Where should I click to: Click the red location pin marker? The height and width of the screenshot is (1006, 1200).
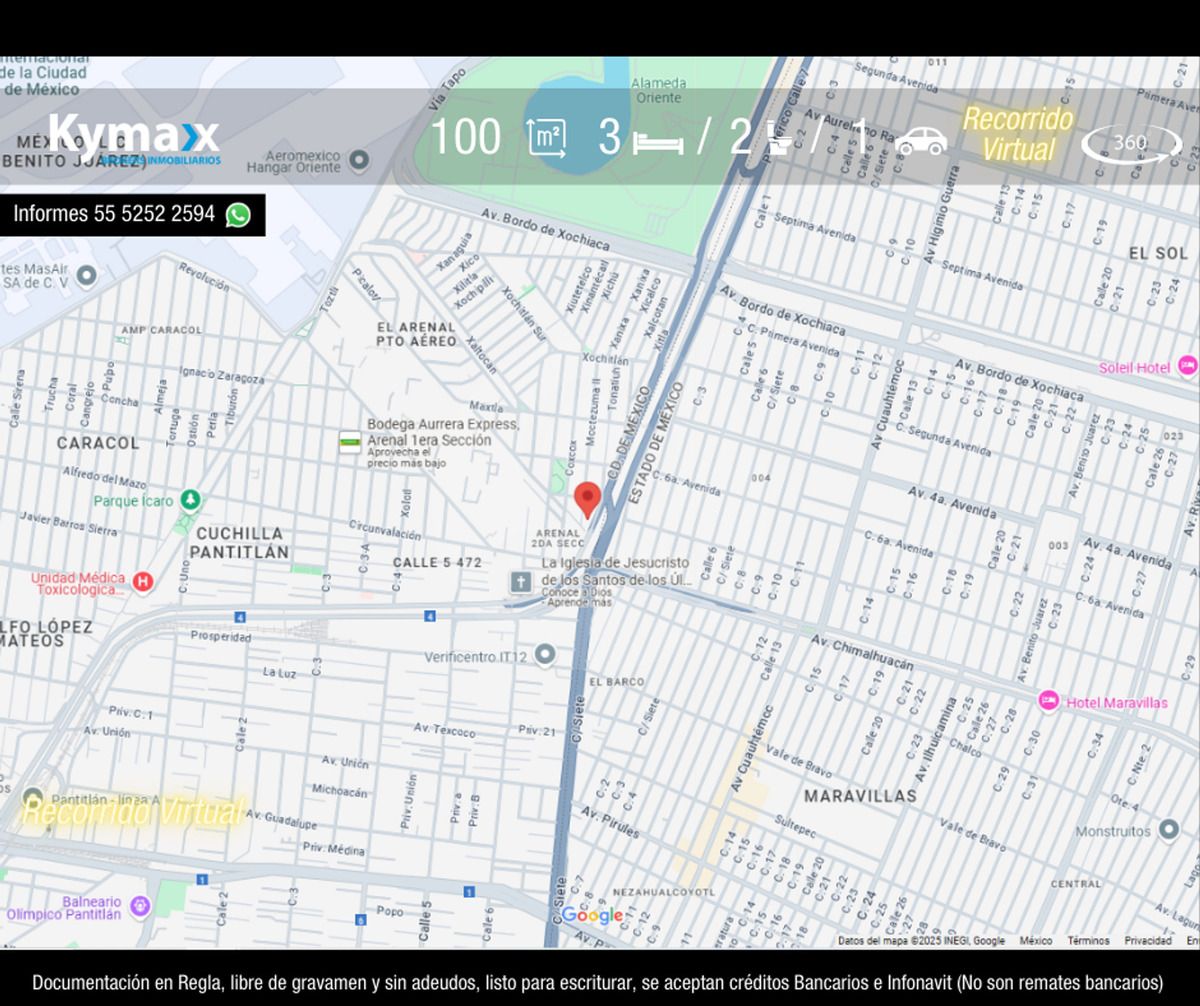click(x=587, y=499)
